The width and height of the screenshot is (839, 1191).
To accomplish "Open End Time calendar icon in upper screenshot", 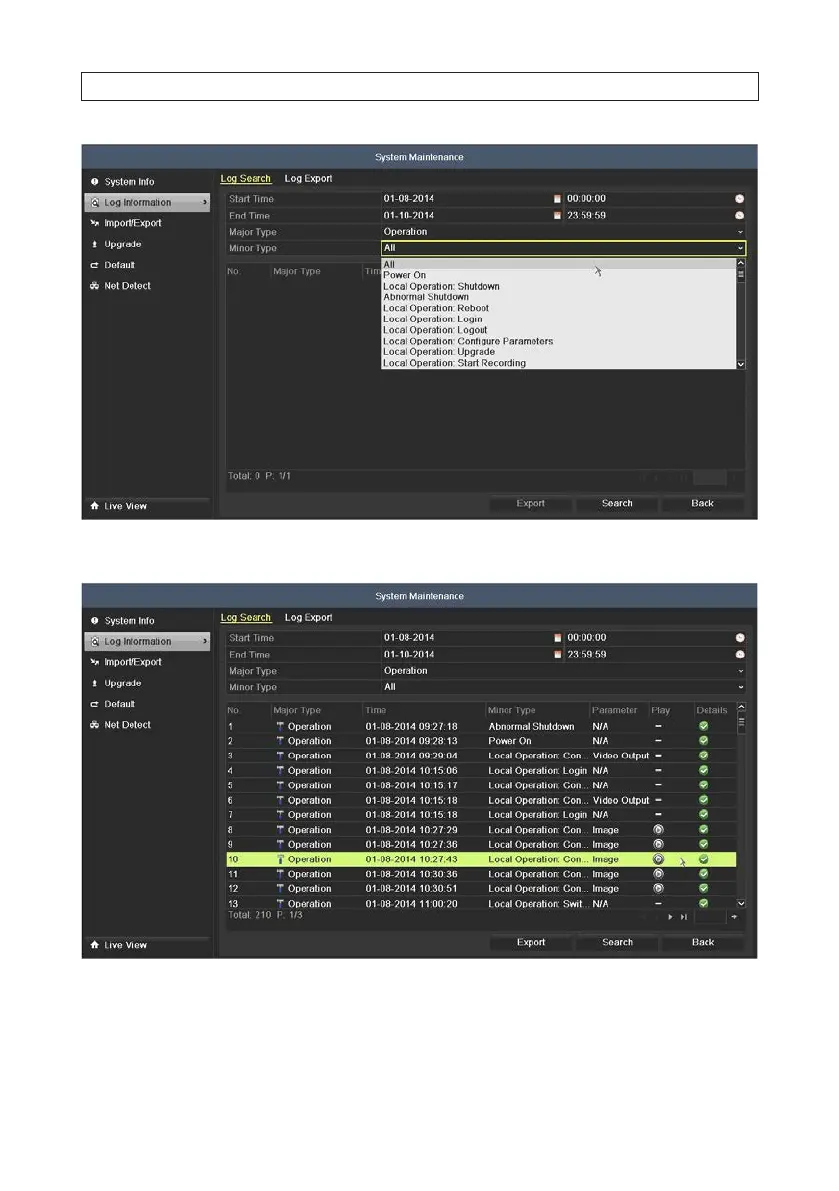I will (x=557, y=216).
